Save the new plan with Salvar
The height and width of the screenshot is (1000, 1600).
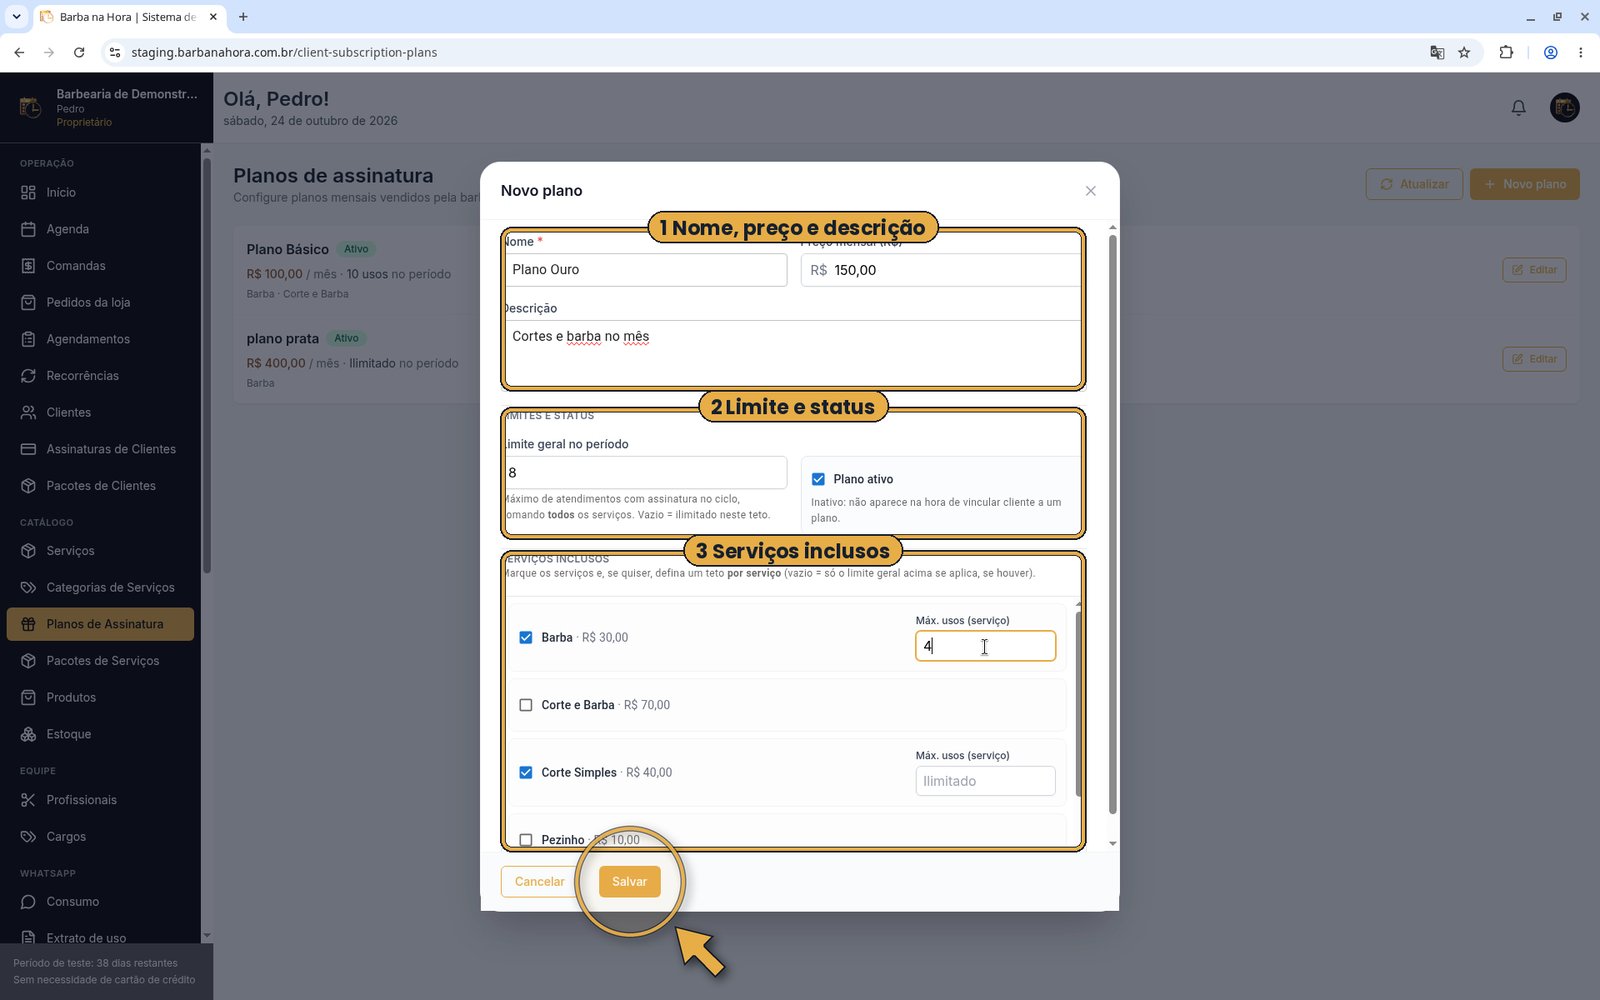(x=630, y=882)
